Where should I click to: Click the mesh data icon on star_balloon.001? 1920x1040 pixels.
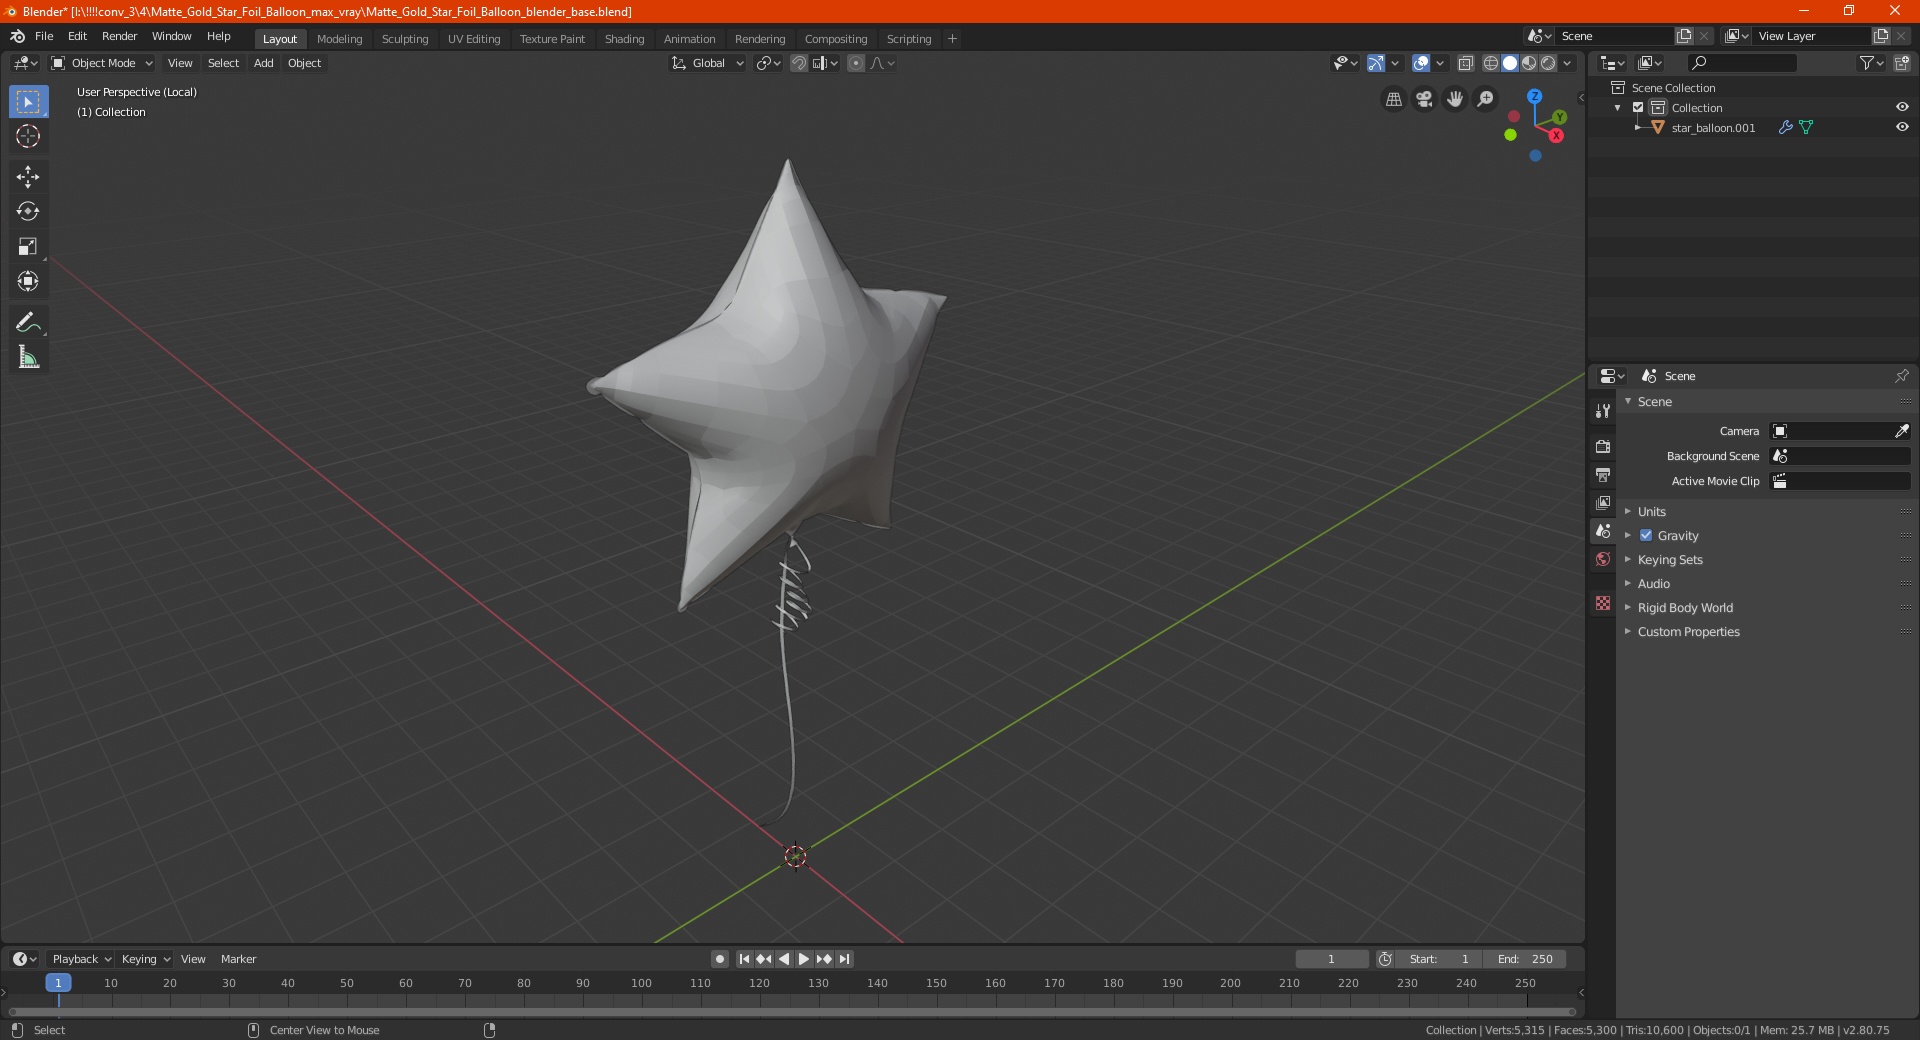1806,127
